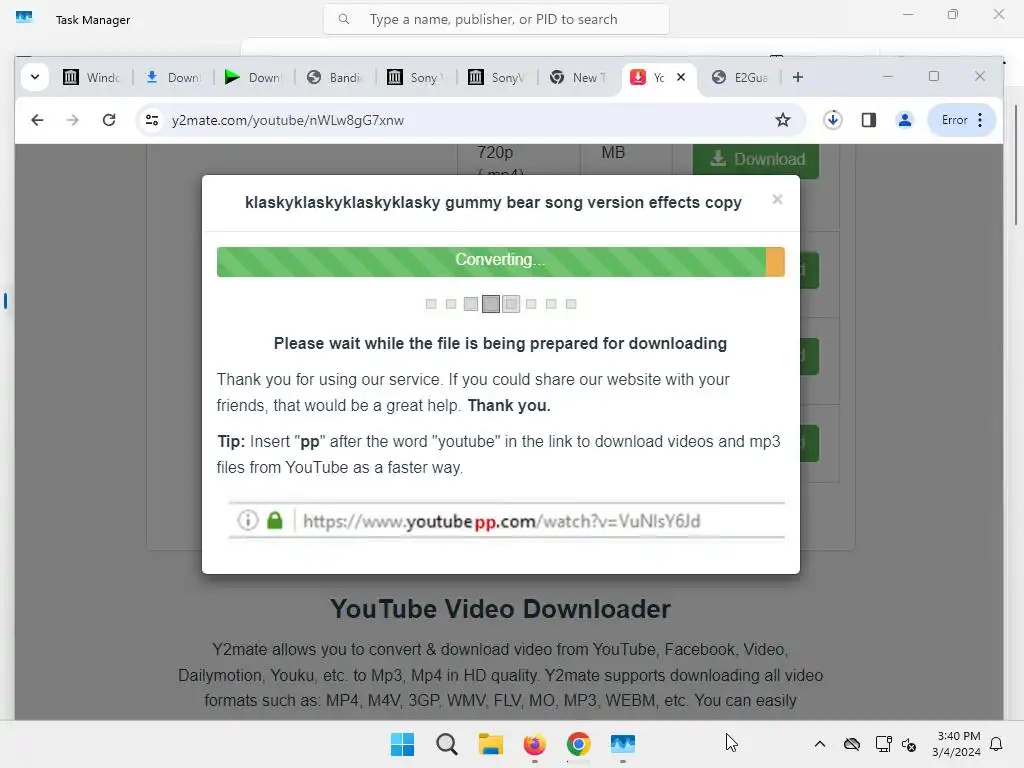This screenshot has width=1024, height=768.
Task: Switch to the SonyV browser tab
Action: click(x=496, y=77)
